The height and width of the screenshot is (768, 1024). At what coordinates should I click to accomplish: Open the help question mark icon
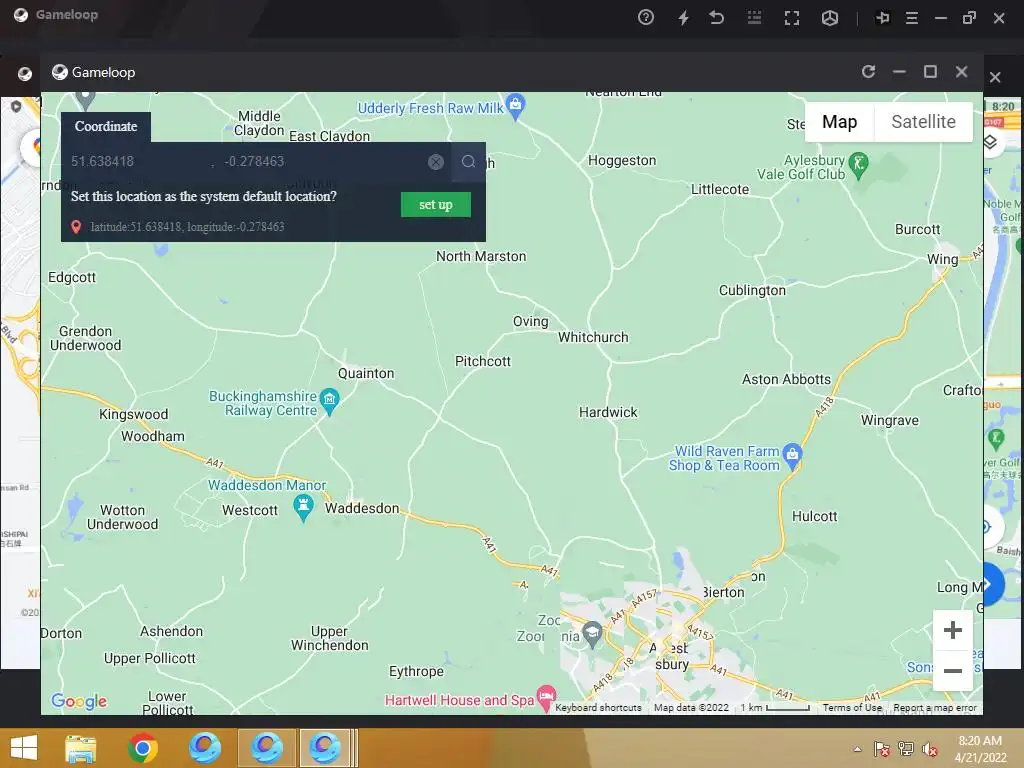(645, 18)
